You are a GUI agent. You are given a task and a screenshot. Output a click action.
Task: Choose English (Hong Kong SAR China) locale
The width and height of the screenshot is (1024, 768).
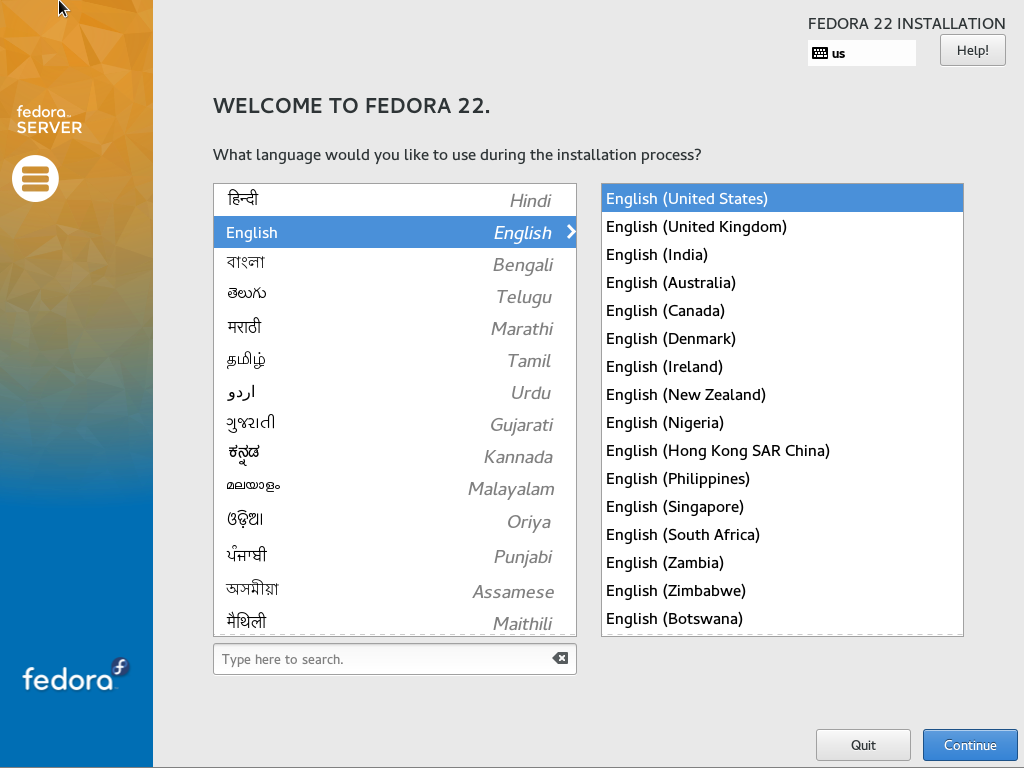click(782, 451)
